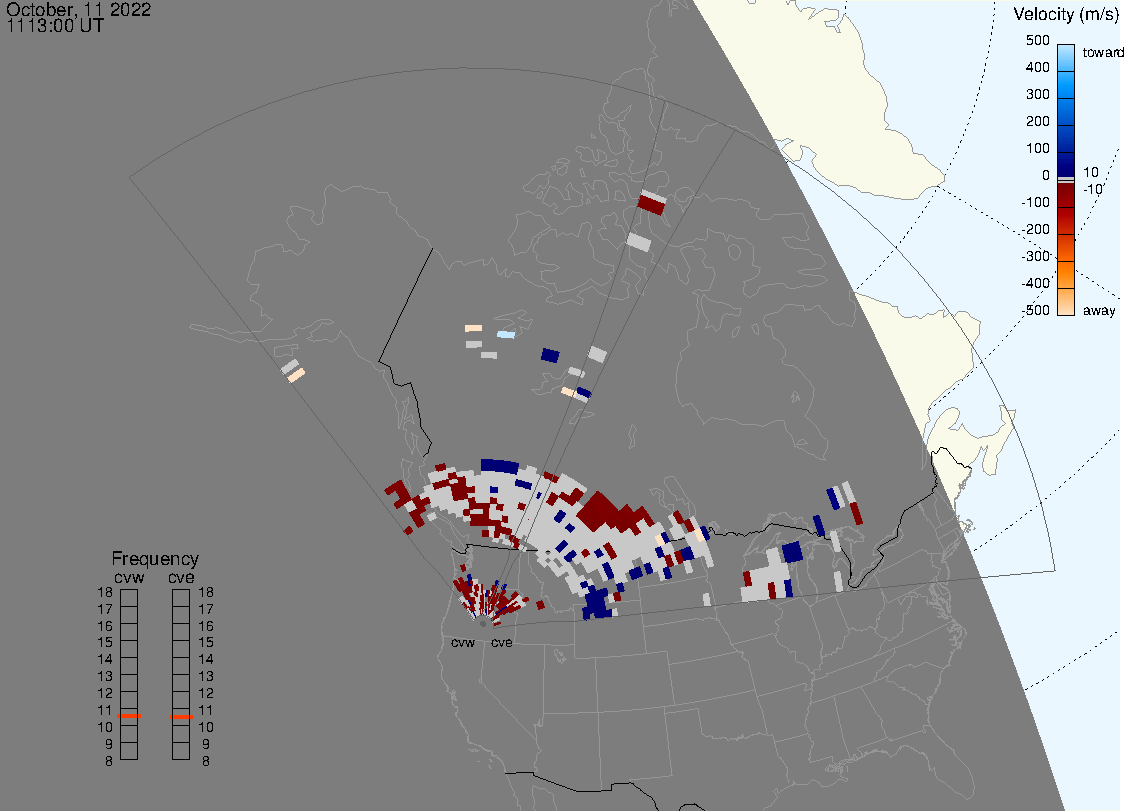
Task: Click the 500 tick label on the velocity scale
Action: (x=1038, y=40)
